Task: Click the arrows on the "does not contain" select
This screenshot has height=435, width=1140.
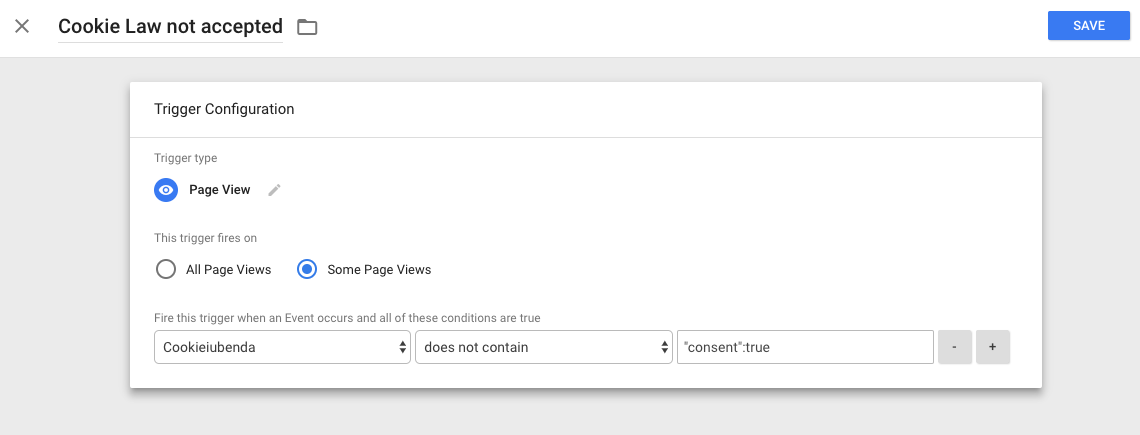Action: 664,347
